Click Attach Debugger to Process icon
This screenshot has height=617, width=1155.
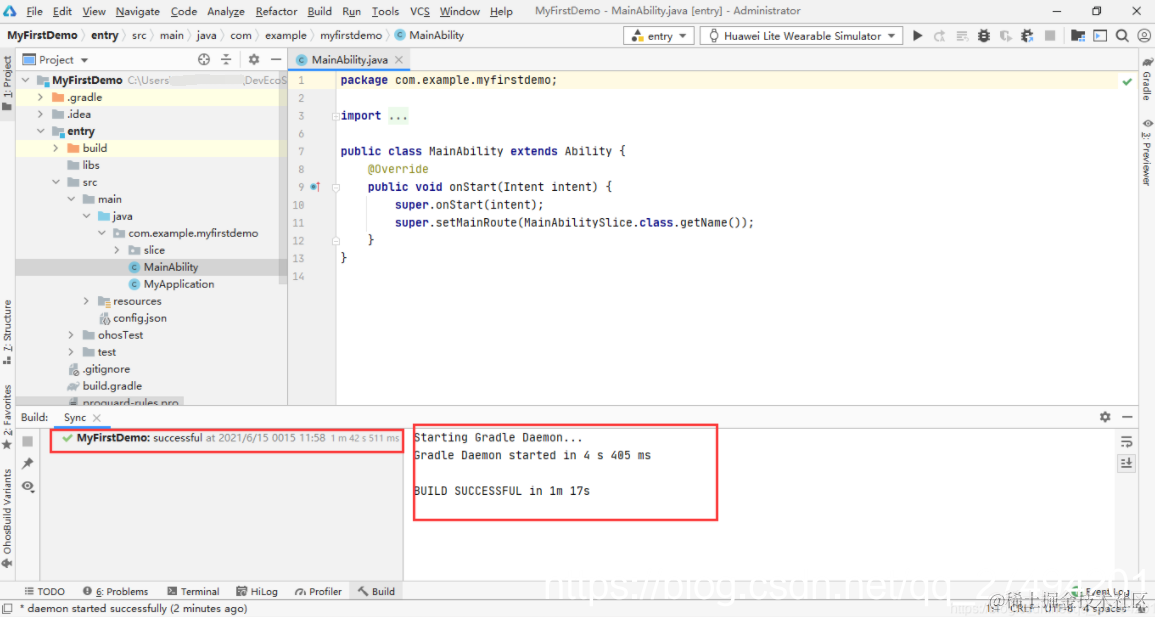pyautogui.click(x=1028, y=35)
